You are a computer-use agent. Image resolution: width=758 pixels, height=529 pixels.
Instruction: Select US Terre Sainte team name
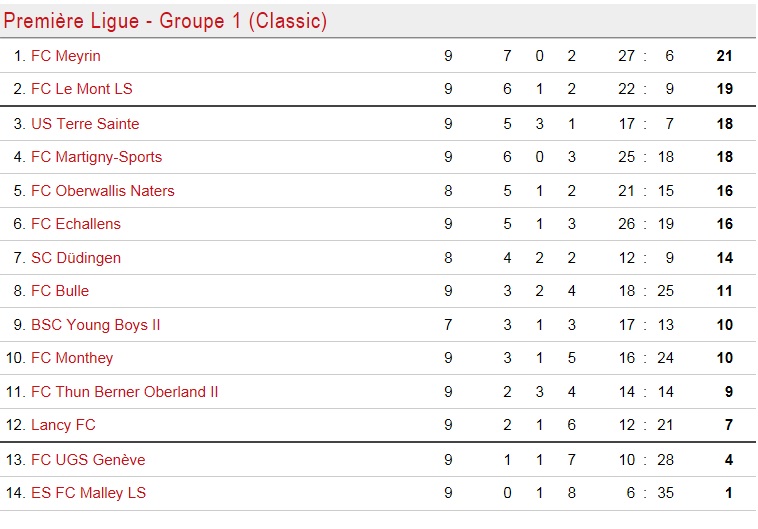tap(85, 124)
